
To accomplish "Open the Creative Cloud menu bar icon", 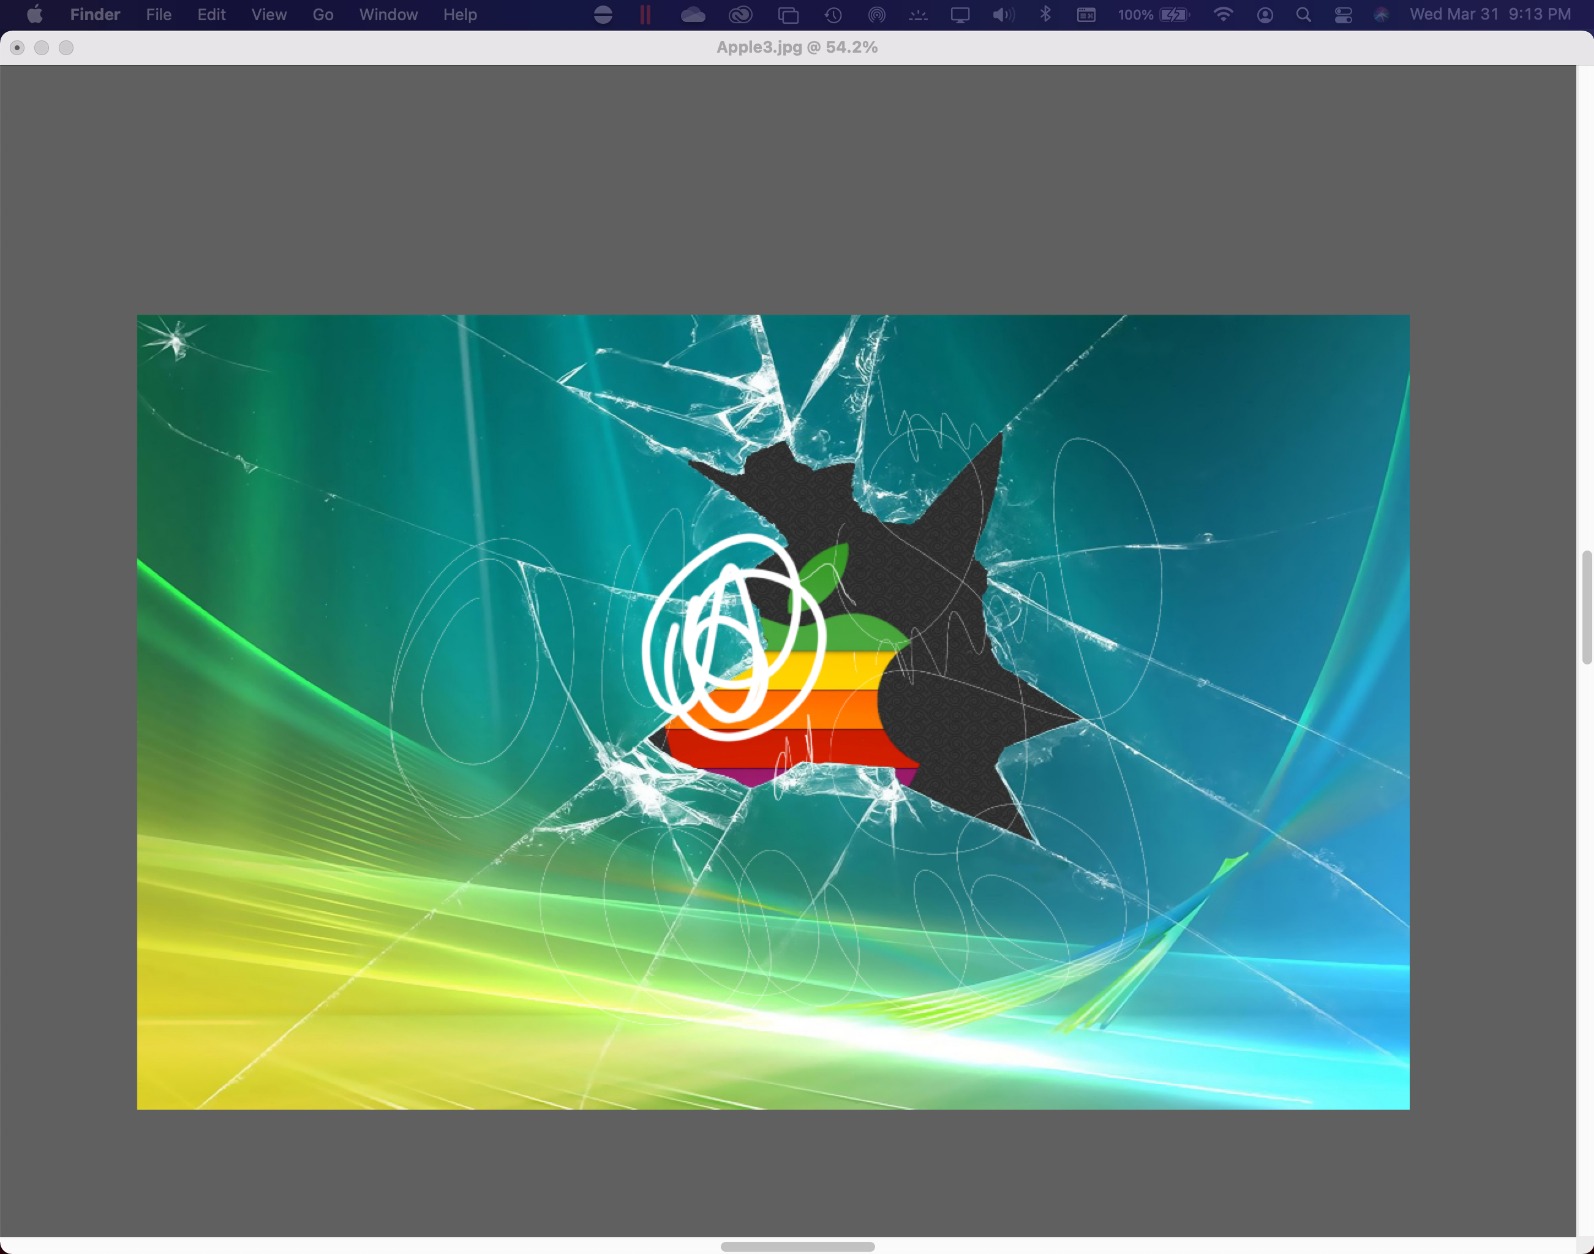I will pyautogui.click(x=740, y=15).
